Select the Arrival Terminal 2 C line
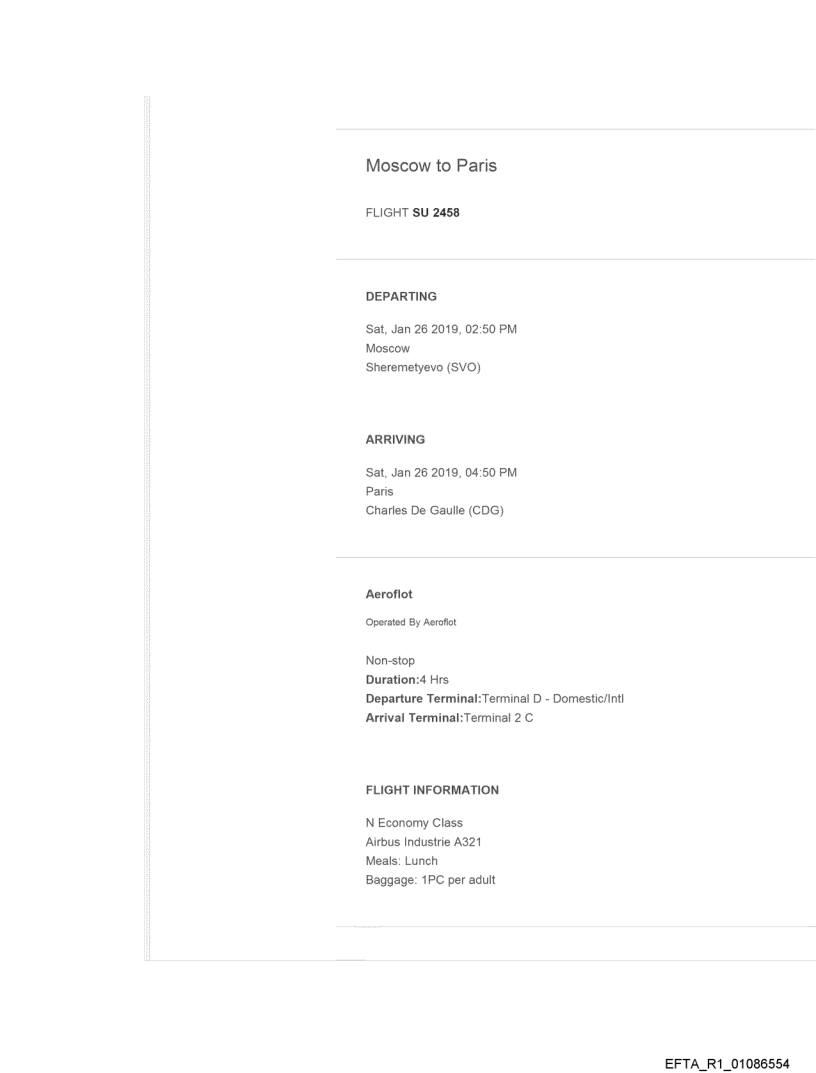816x1073 pixels. pos(449,715)
